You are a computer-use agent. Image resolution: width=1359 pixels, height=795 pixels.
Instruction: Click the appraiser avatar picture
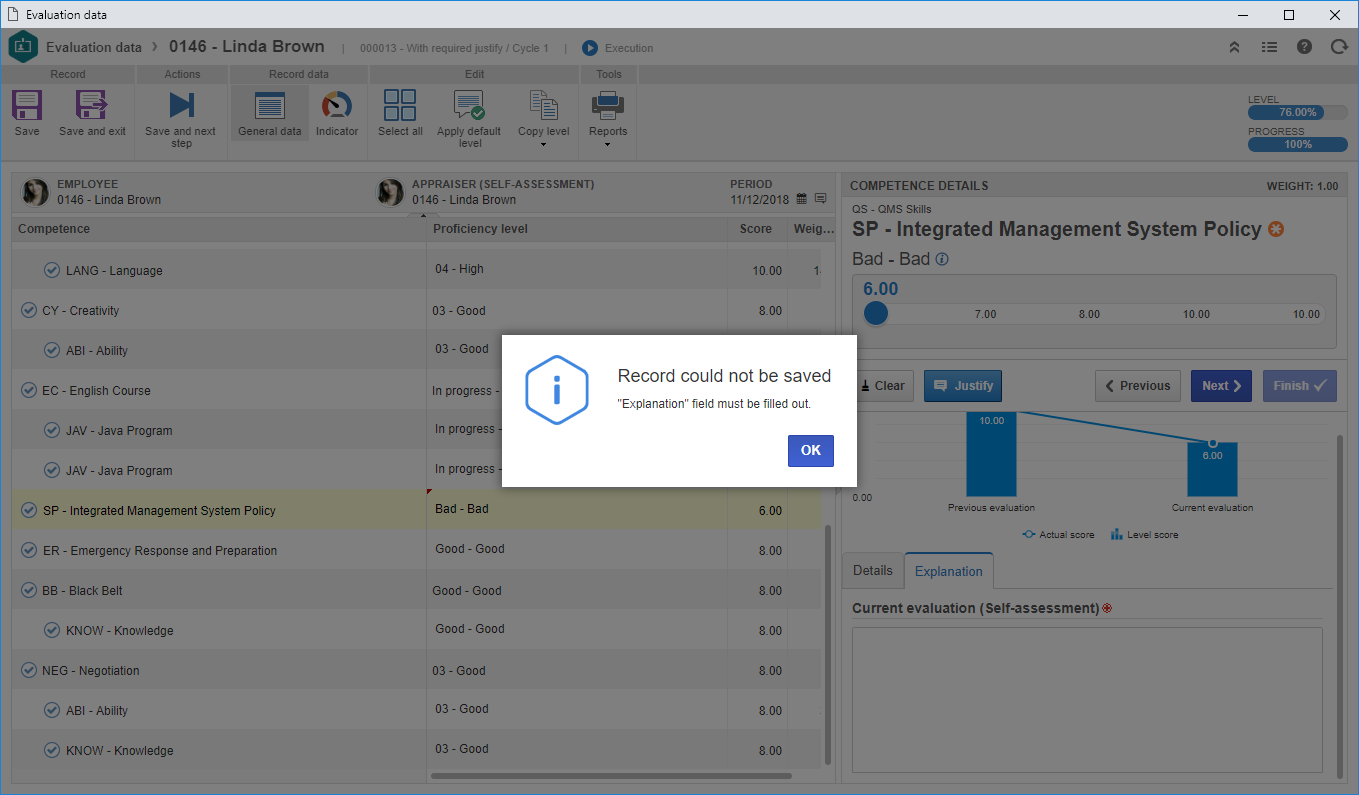391,192
